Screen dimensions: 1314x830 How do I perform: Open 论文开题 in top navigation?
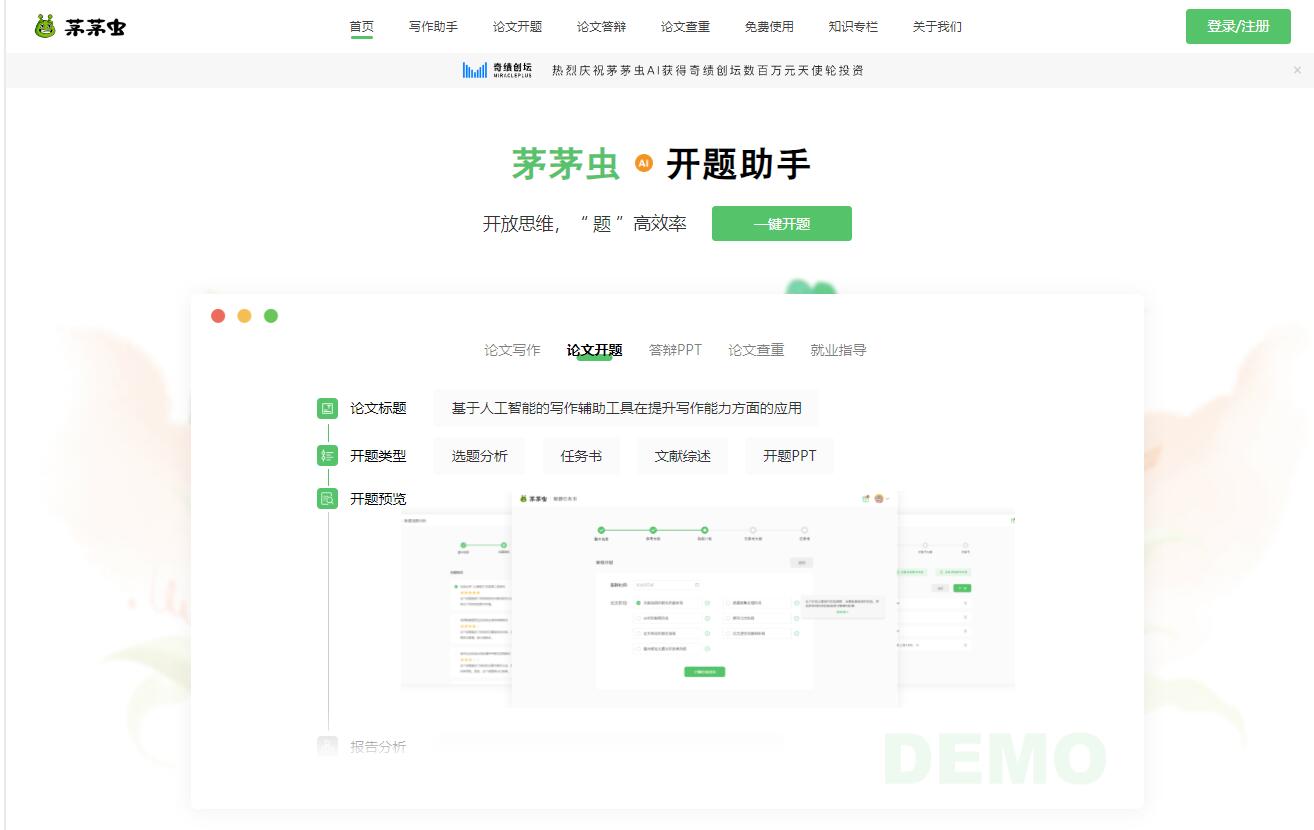pyautogui.click(x=517, y=27)
